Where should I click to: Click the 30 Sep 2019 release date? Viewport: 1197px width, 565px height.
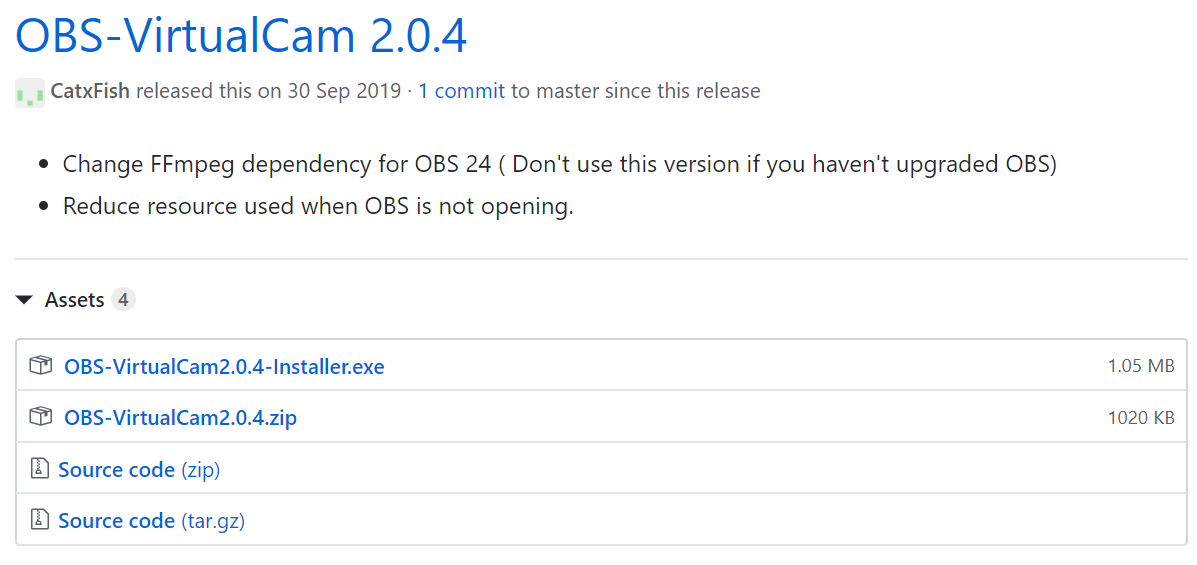point(343,91)
